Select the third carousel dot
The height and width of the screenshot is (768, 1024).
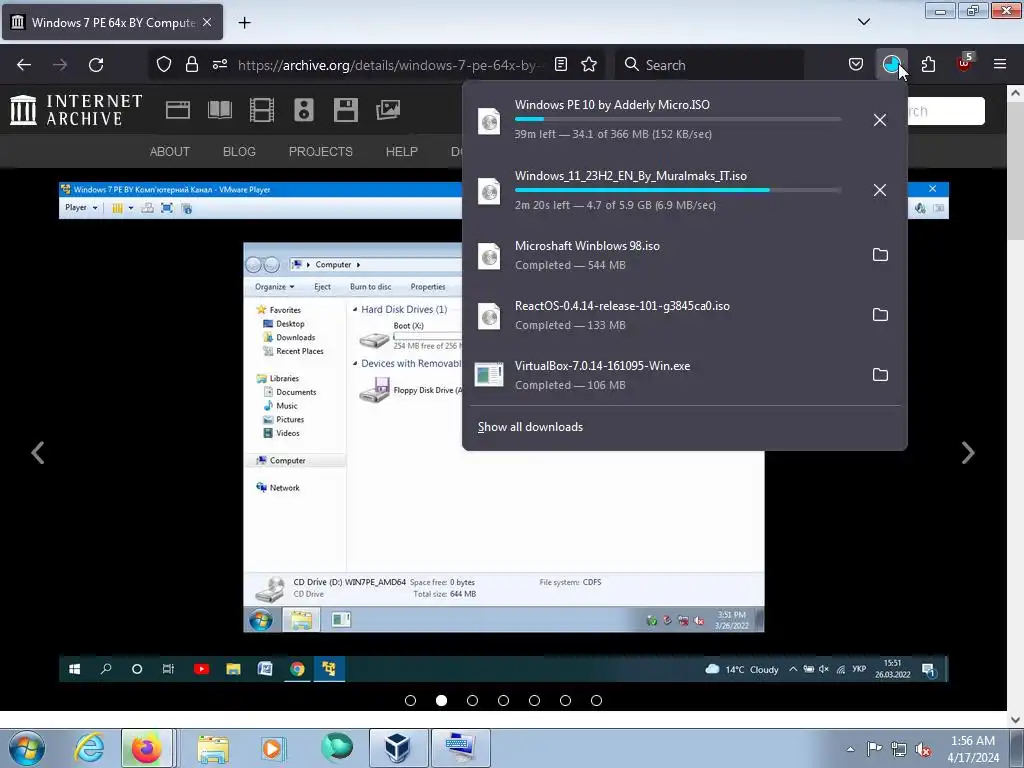click(x=472, y=701)
